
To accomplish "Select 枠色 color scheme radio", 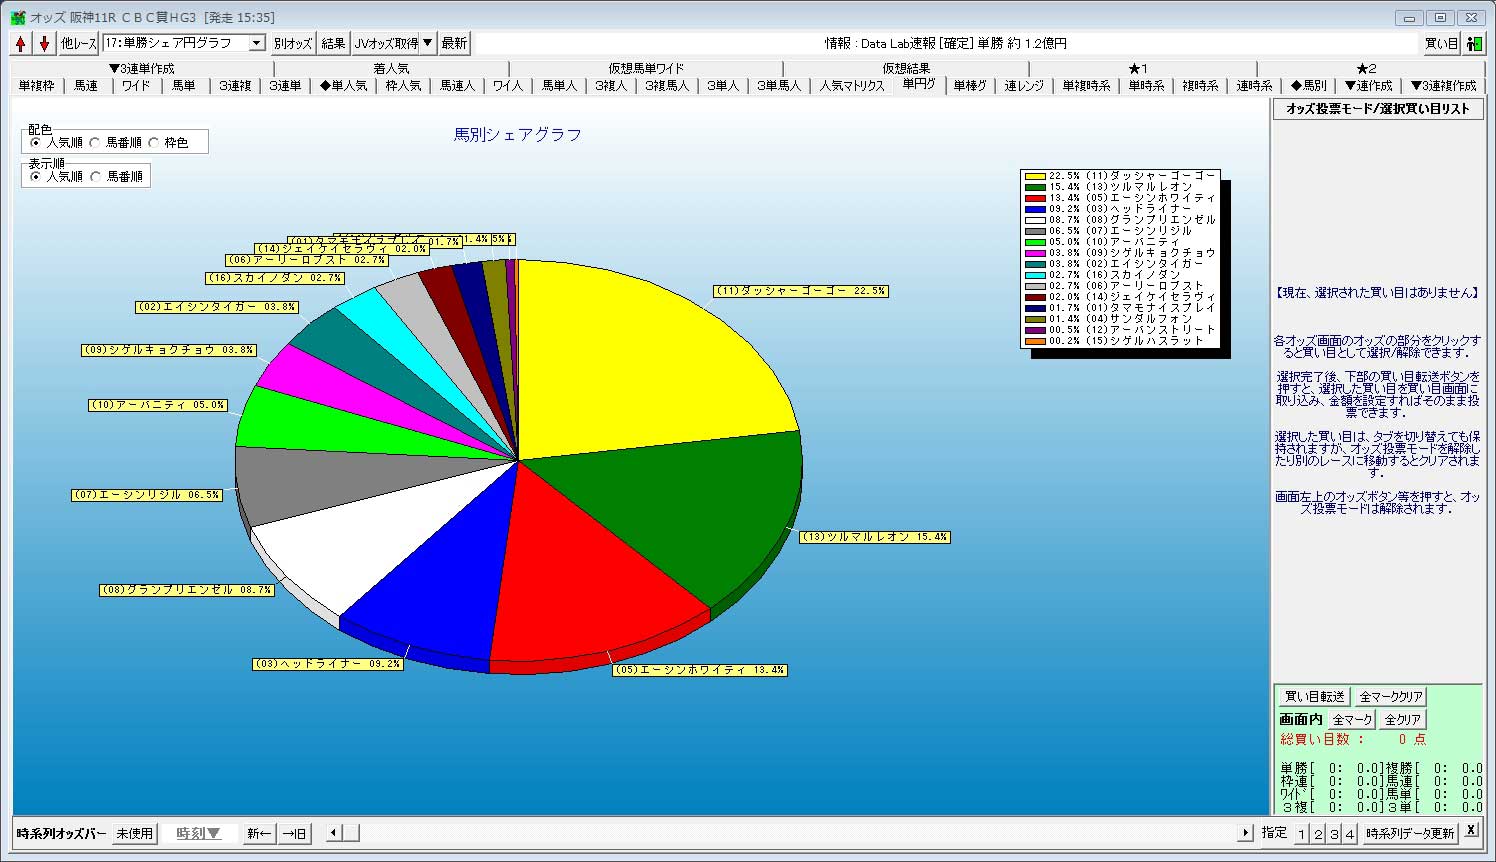I will tap(154, 143).
